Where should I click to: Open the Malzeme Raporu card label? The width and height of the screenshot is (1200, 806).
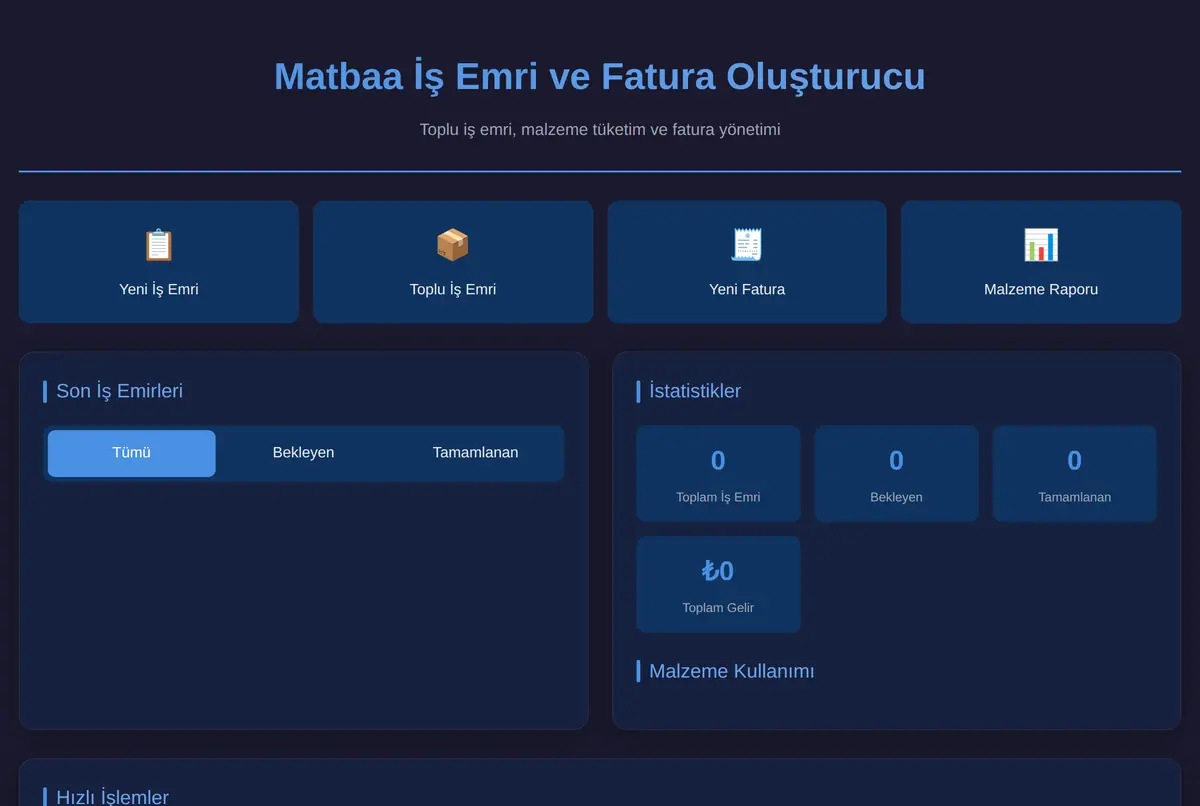tap(1041, 289)
